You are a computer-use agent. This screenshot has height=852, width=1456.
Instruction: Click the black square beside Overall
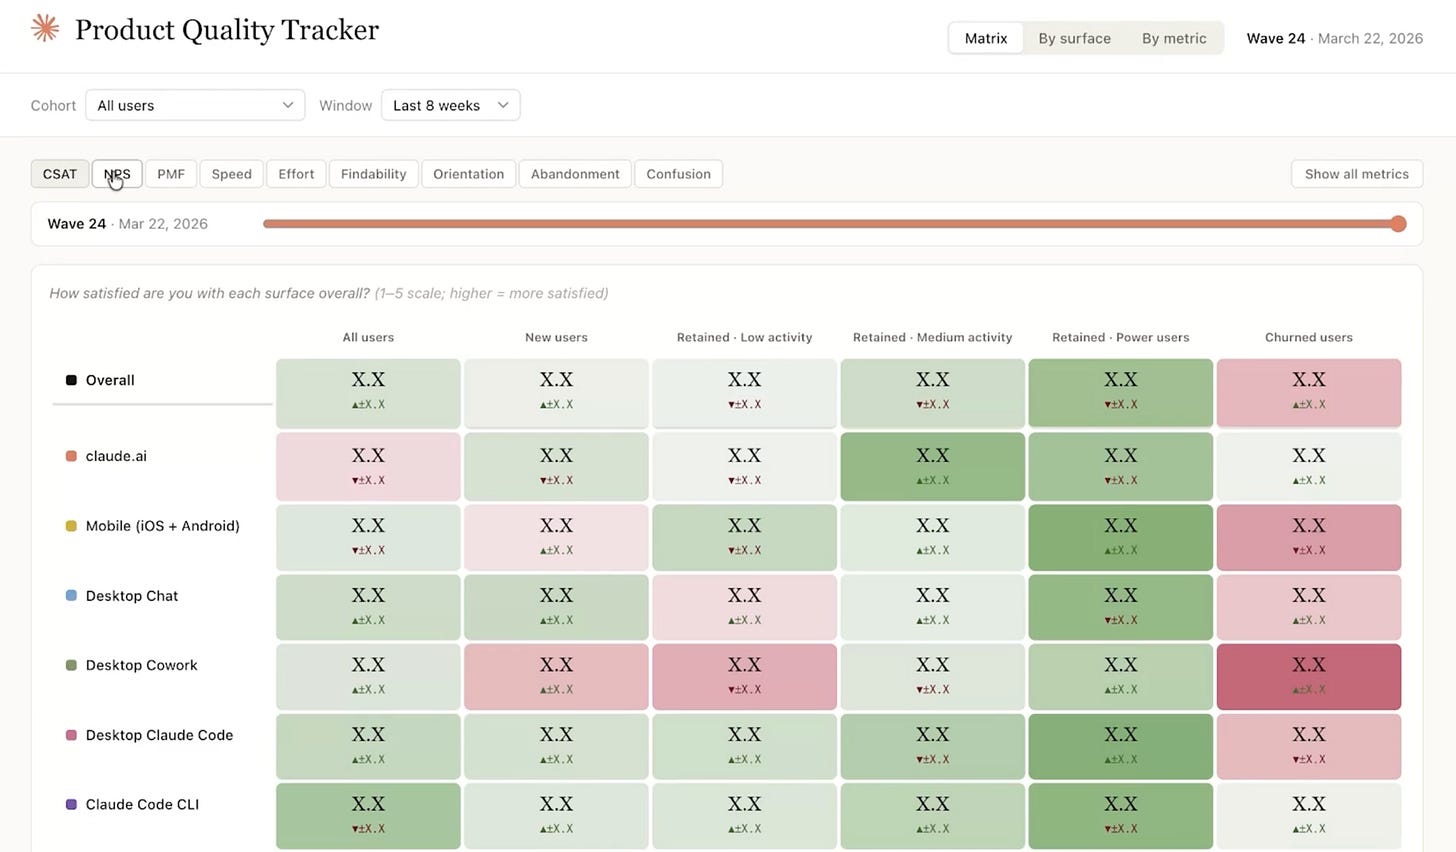click(71, 380)
